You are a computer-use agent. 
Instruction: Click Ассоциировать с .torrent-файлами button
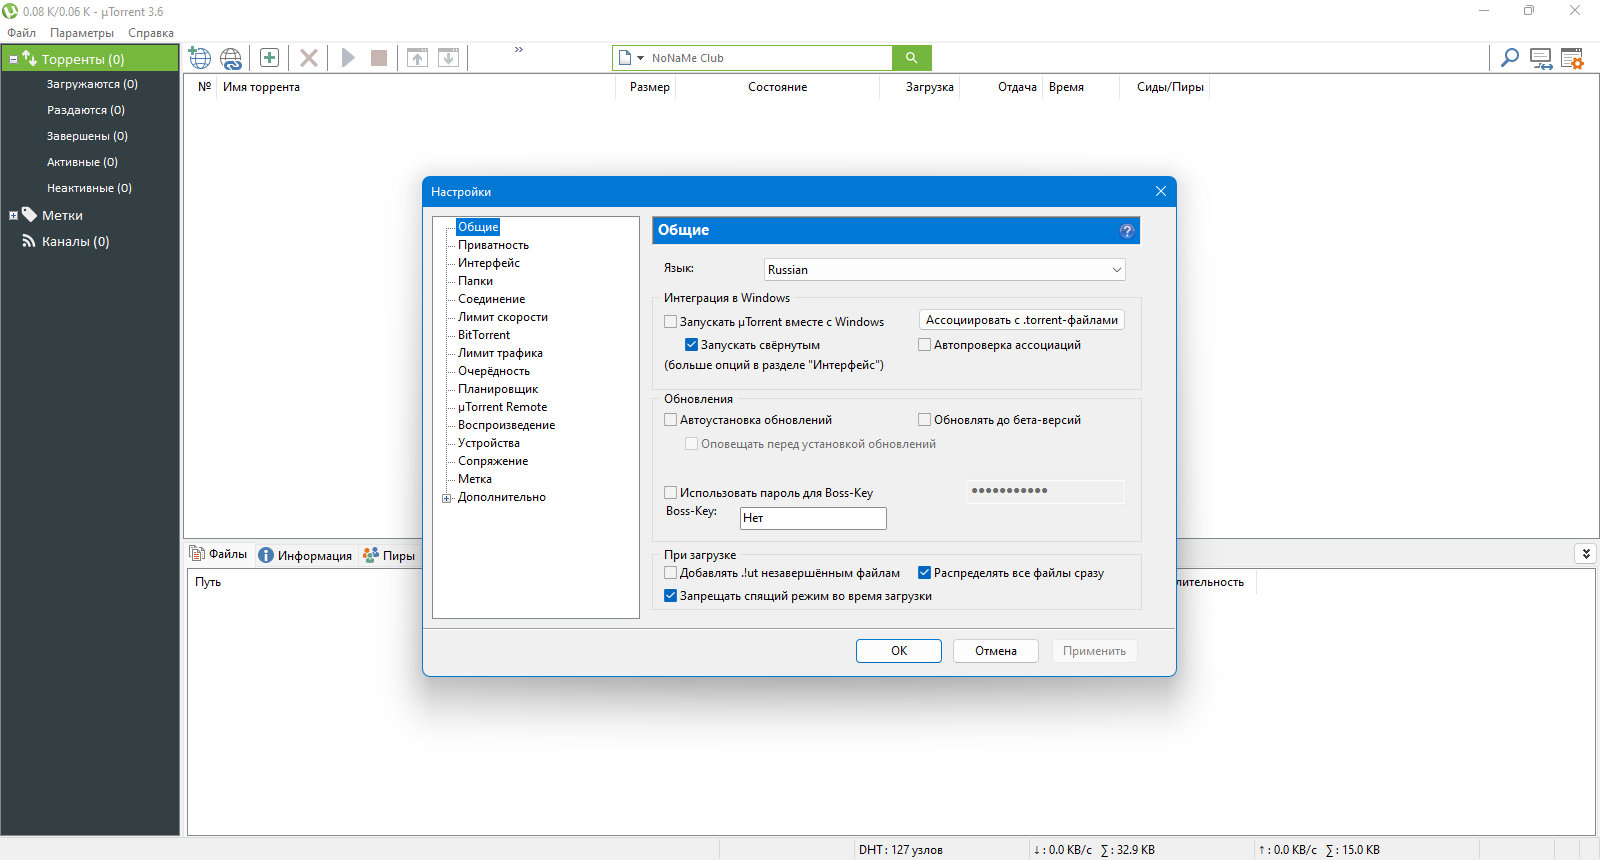click(1022, 320)
